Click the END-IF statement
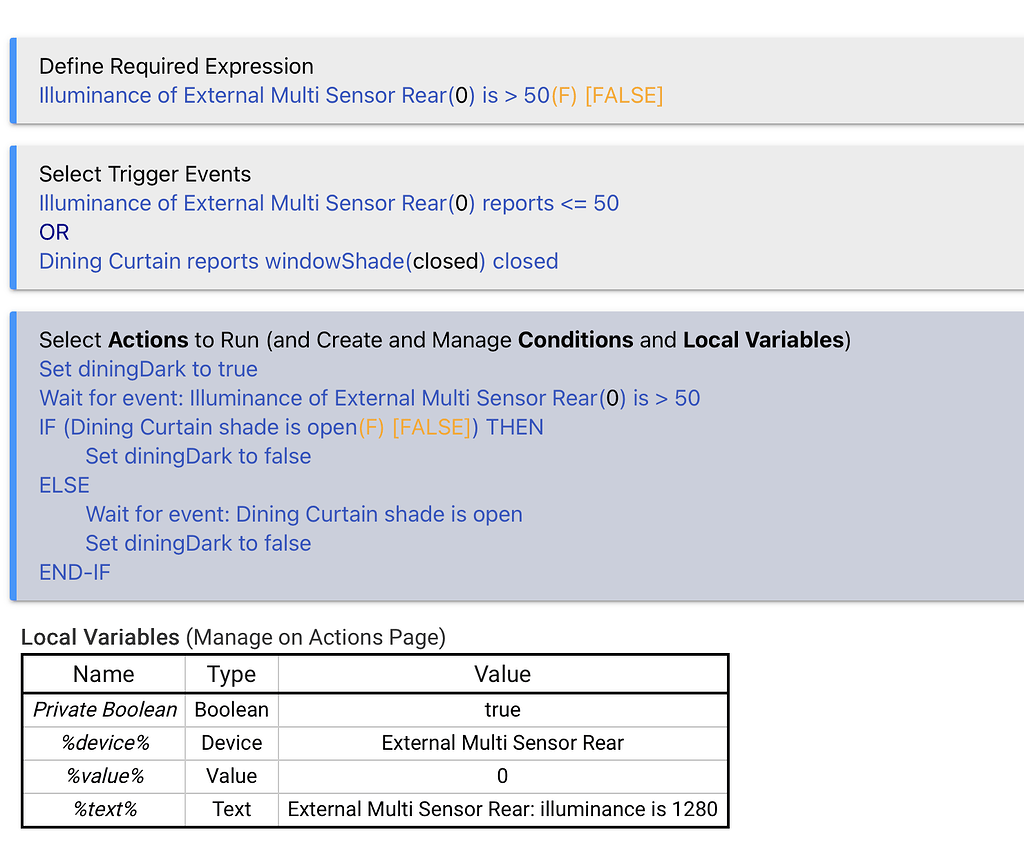 [74, 572]
